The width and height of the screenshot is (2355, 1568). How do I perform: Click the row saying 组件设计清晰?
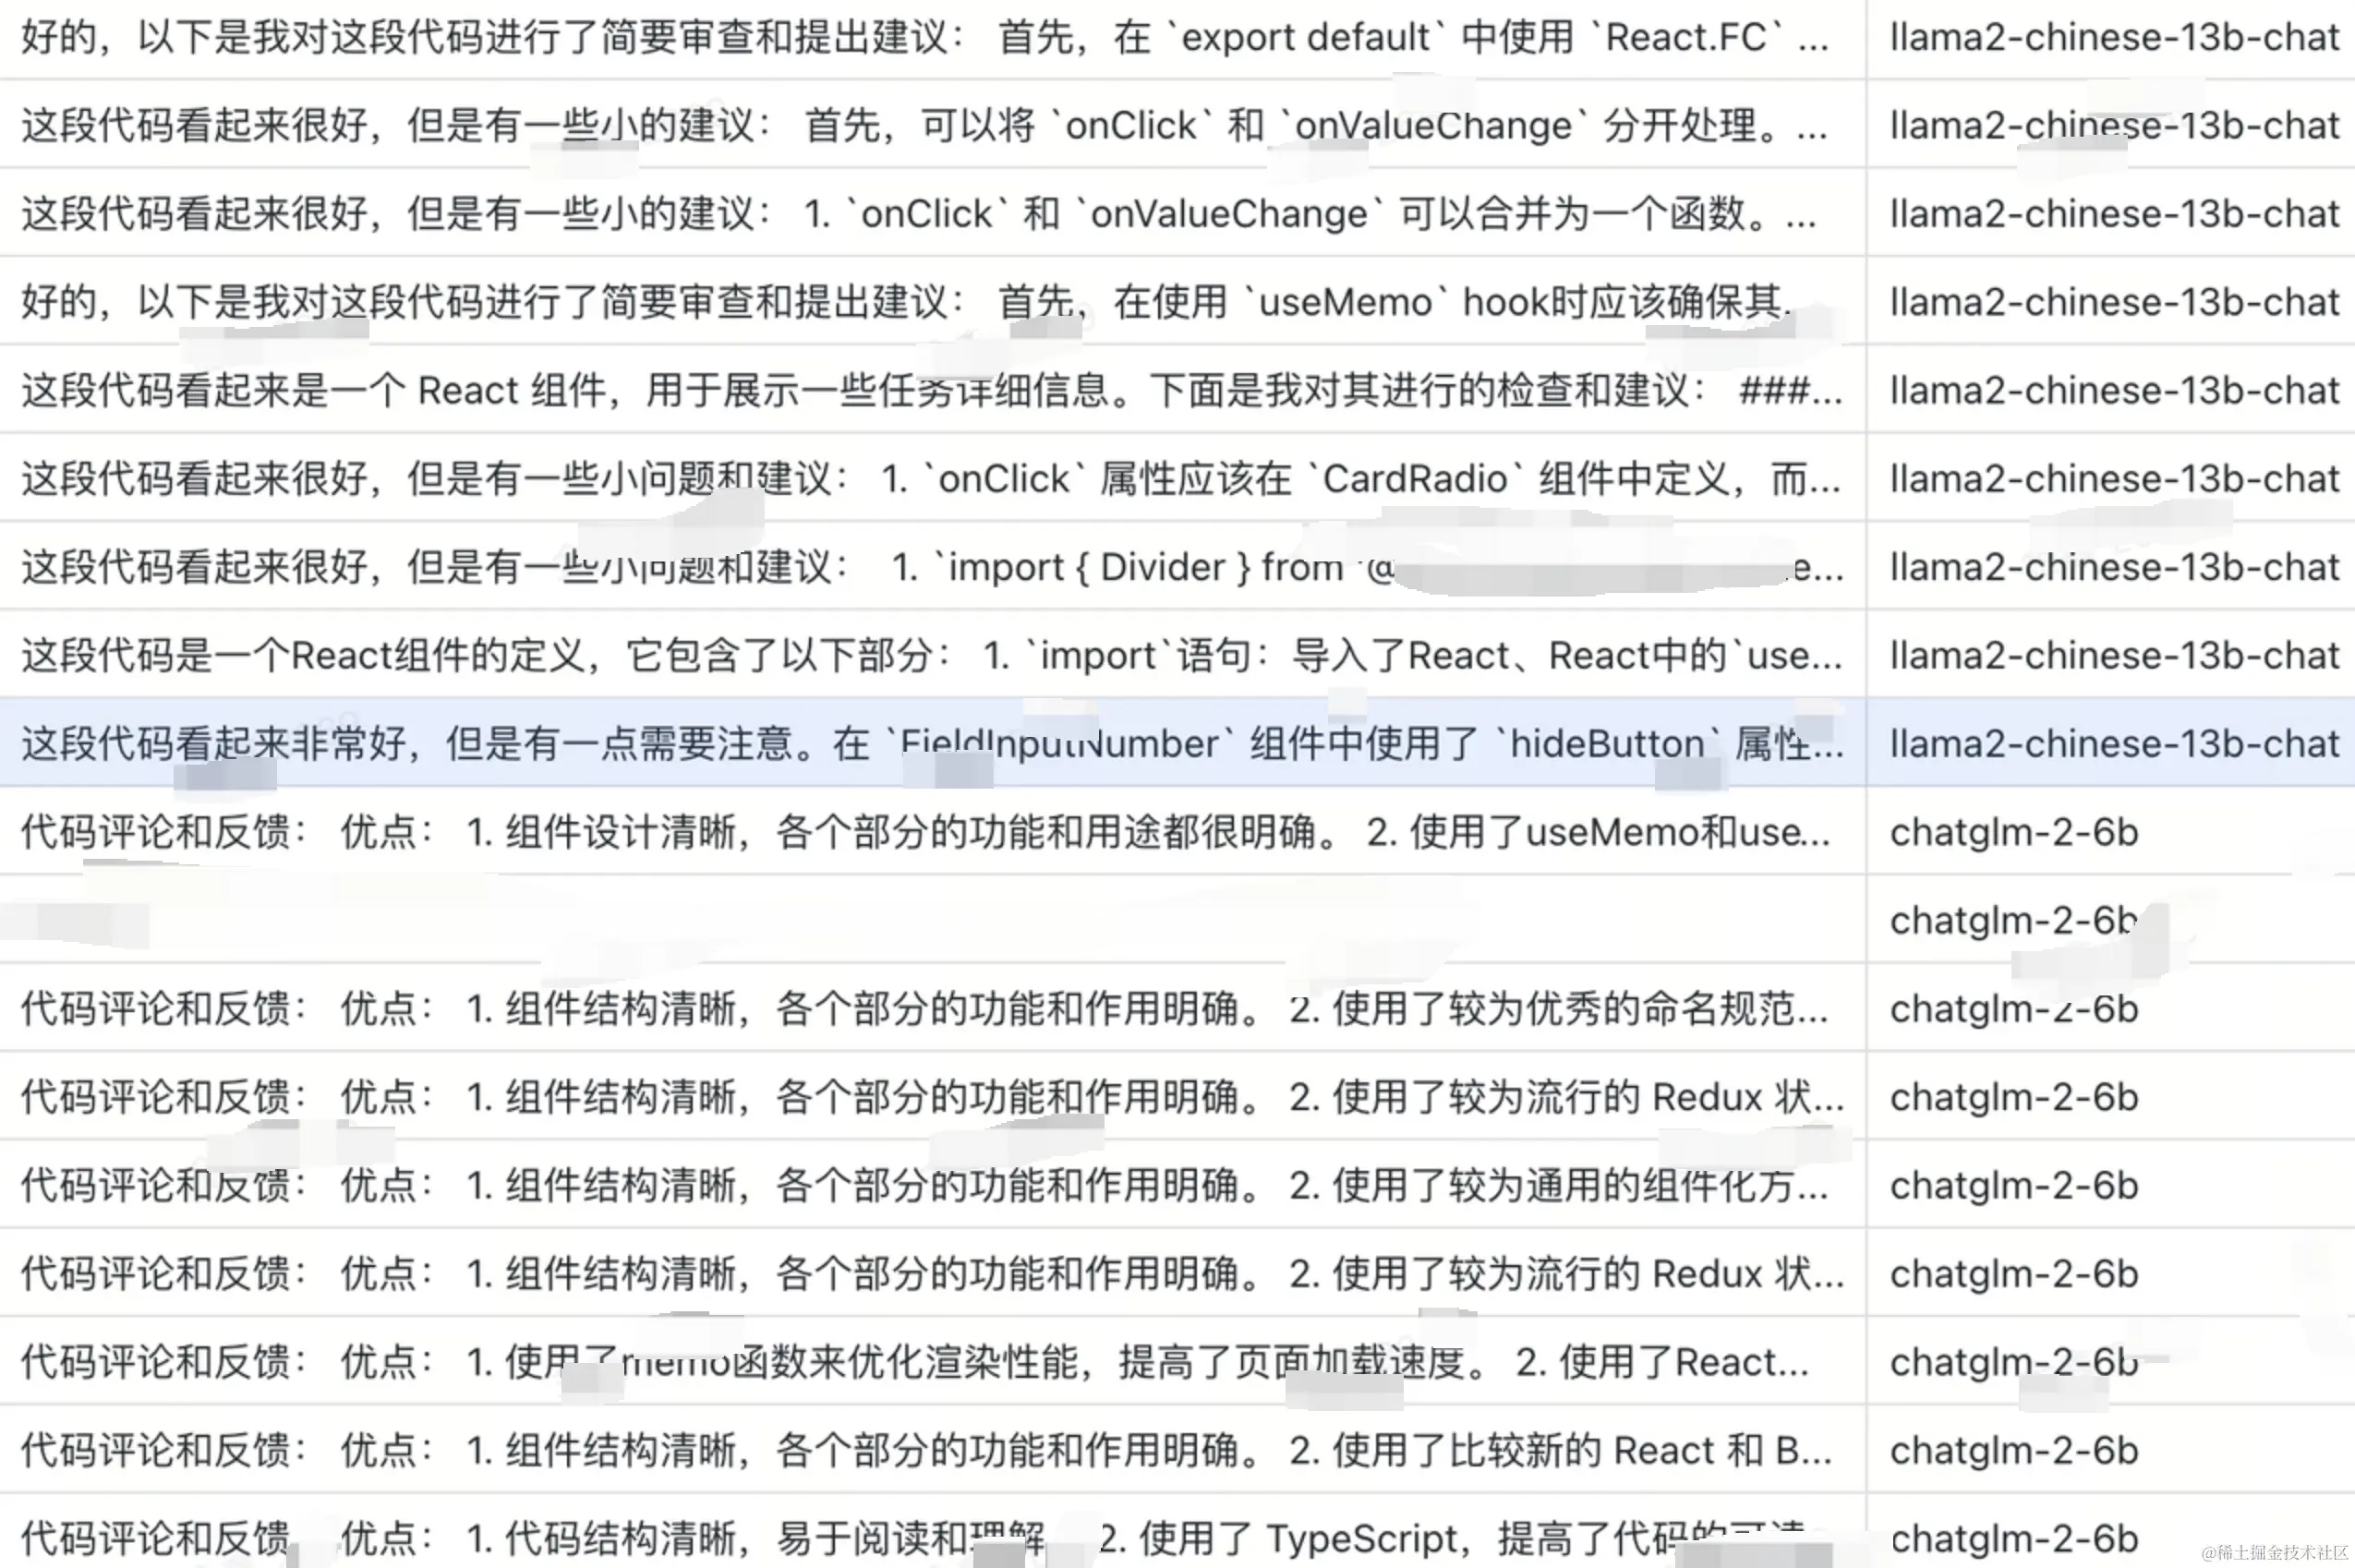pyautogui.click(x=925, y=832)
